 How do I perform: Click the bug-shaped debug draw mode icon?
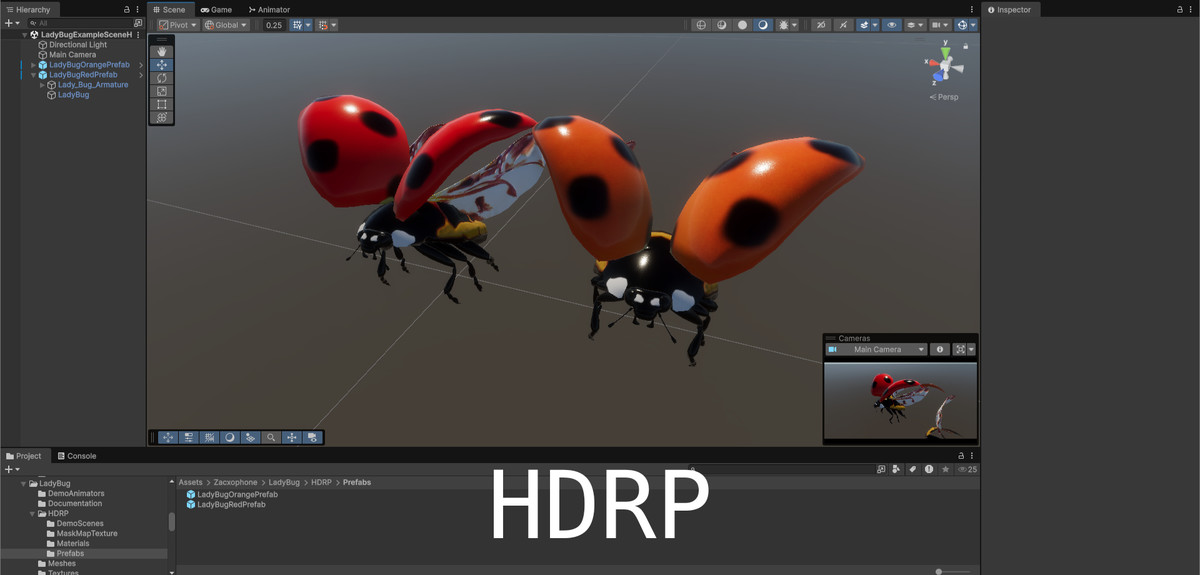click(x=783, y=25)
